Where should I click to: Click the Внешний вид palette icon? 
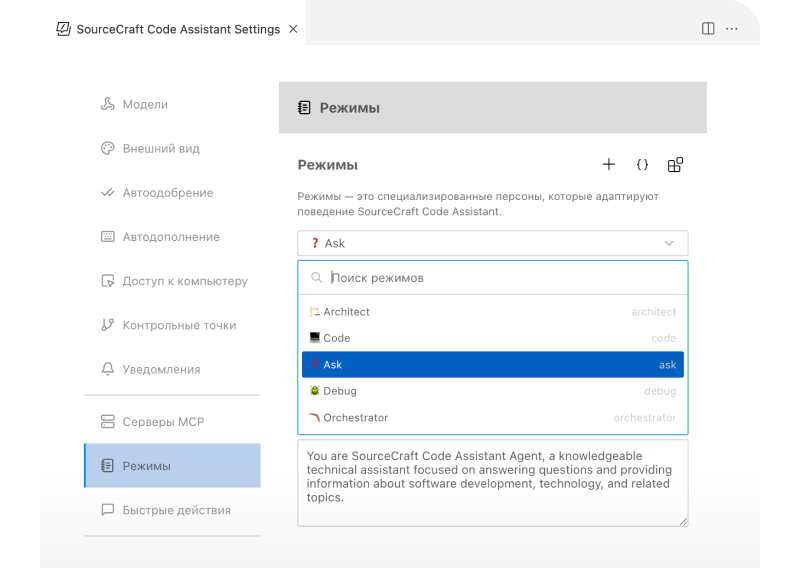coord(108,149)
